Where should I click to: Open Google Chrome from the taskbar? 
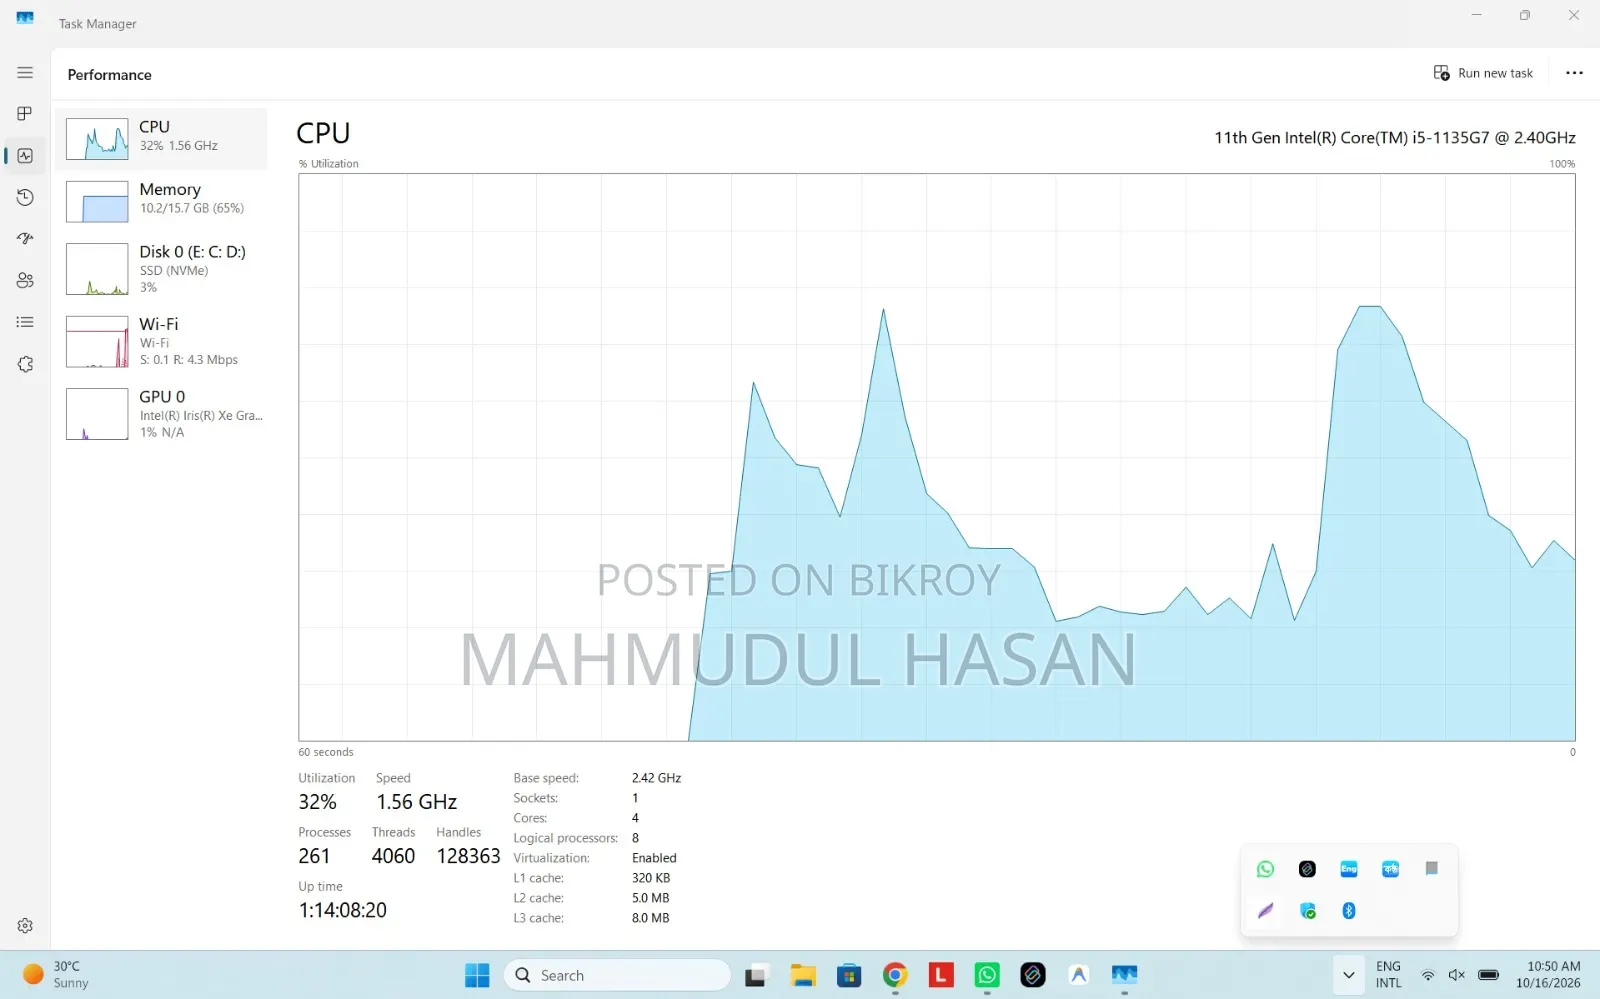[895, 975]
